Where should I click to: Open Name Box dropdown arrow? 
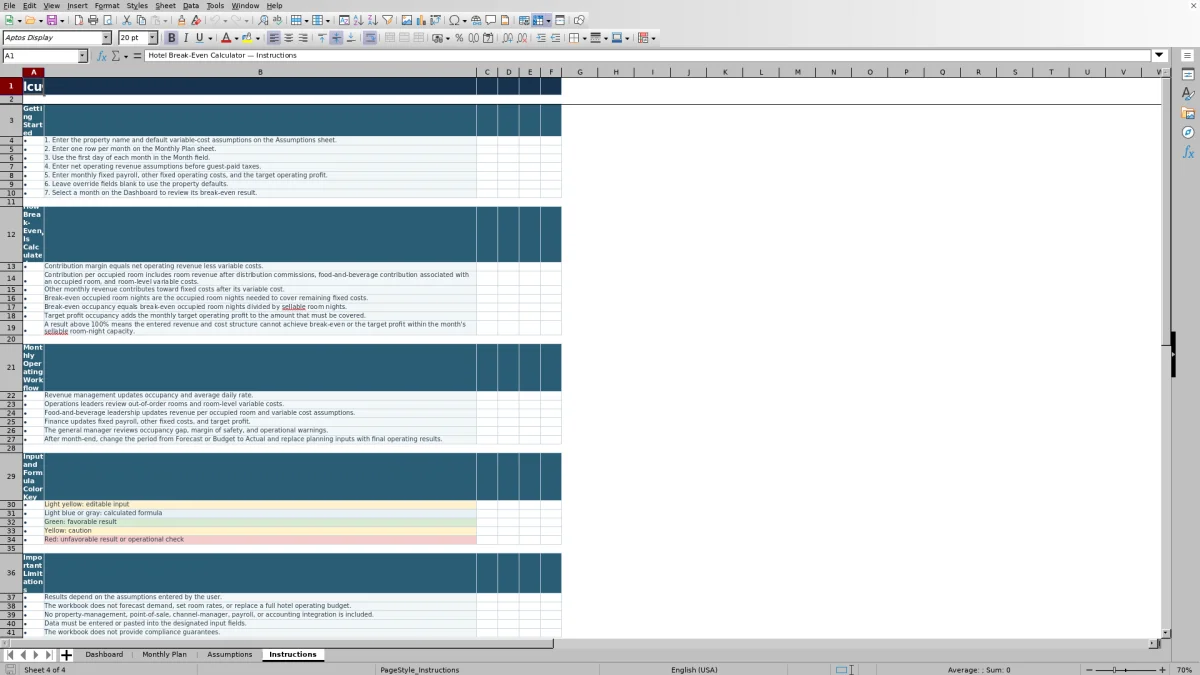(83, 56)
